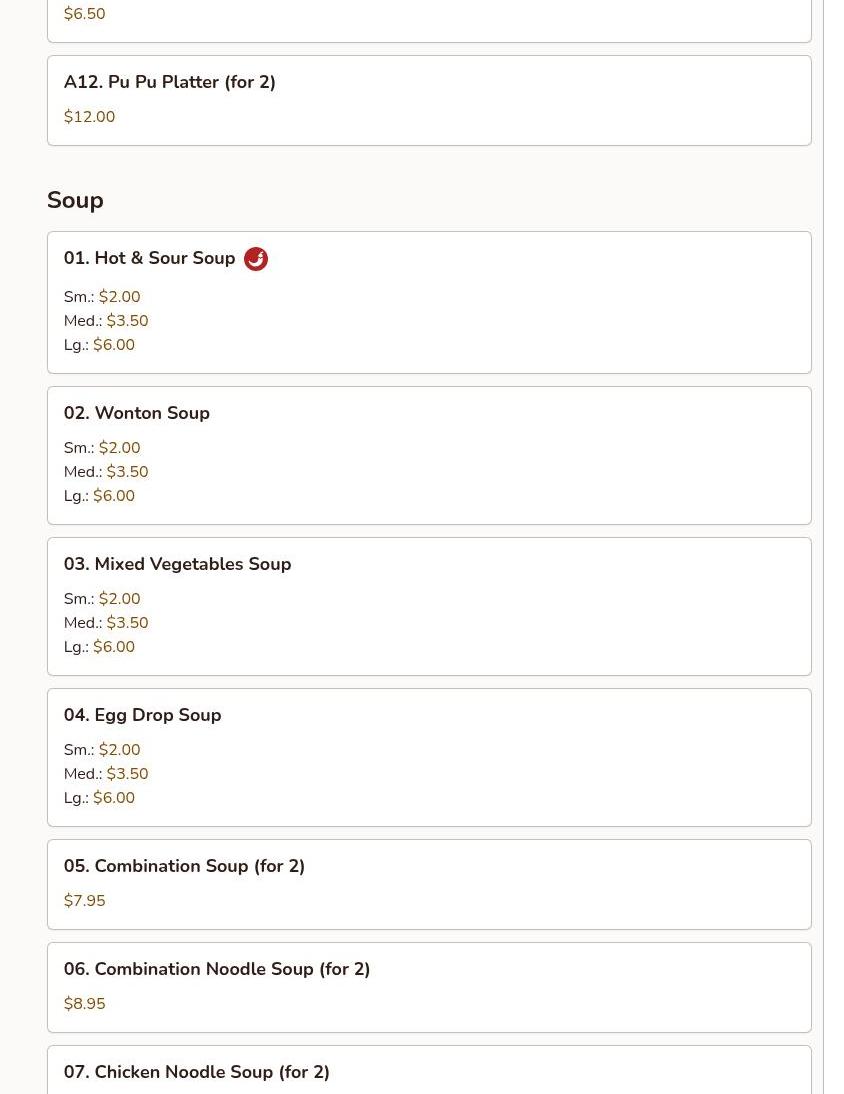Viewport: 844px width, 1094px height.
Task: Choose medium Hot & Sour Soup $3.50
Action: point(106,321)
